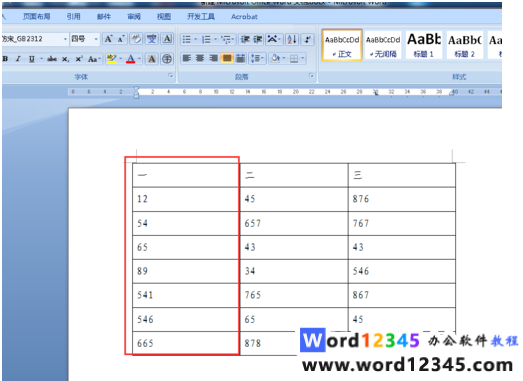This screenshot has height=381, width=523.
Task: Switch to the 引用 tab
Action: (73, 17)
